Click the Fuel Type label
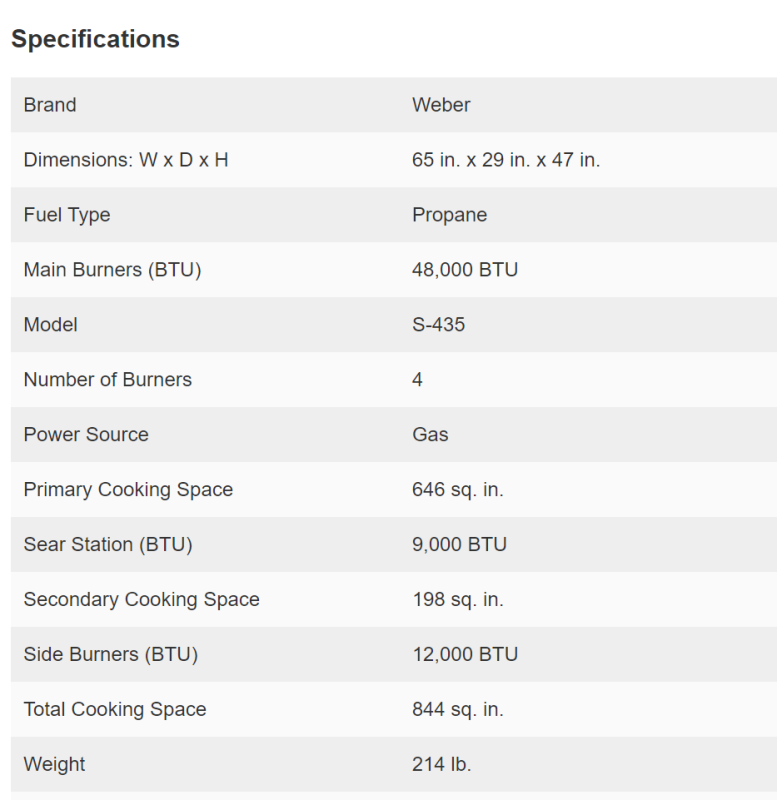Viewport: 777px width, 800px height. [67, 215]
